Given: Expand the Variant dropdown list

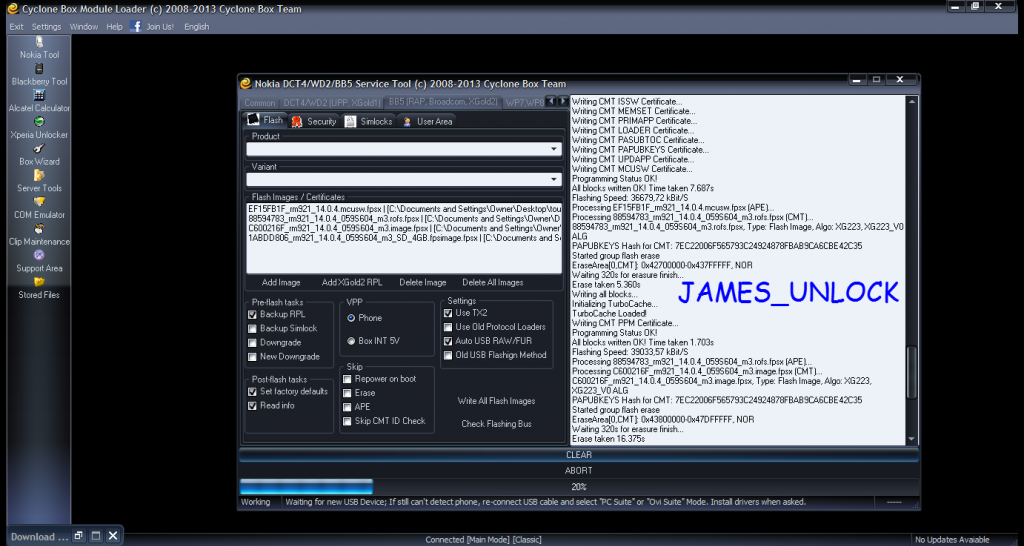Looking at the screenshot, I should [x=554, y=180].
